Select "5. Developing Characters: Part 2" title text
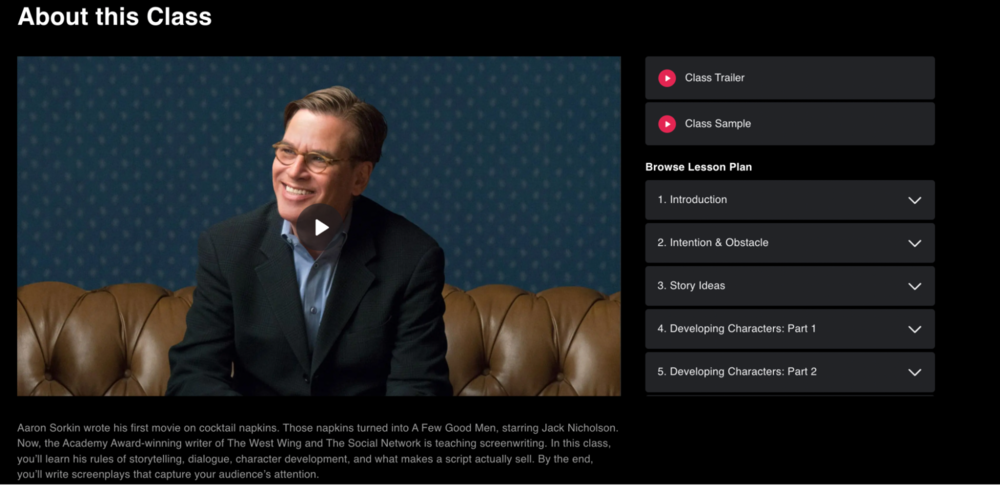Viewport: 1000px width, 485px height. point(737,371)
